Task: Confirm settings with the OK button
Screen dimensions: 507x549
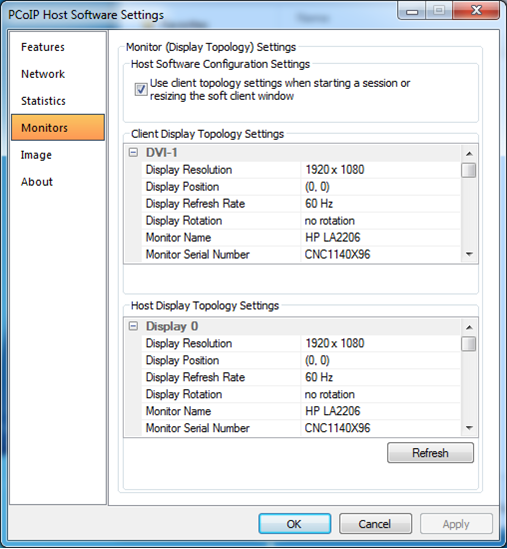Action: (x=294, y=524)
